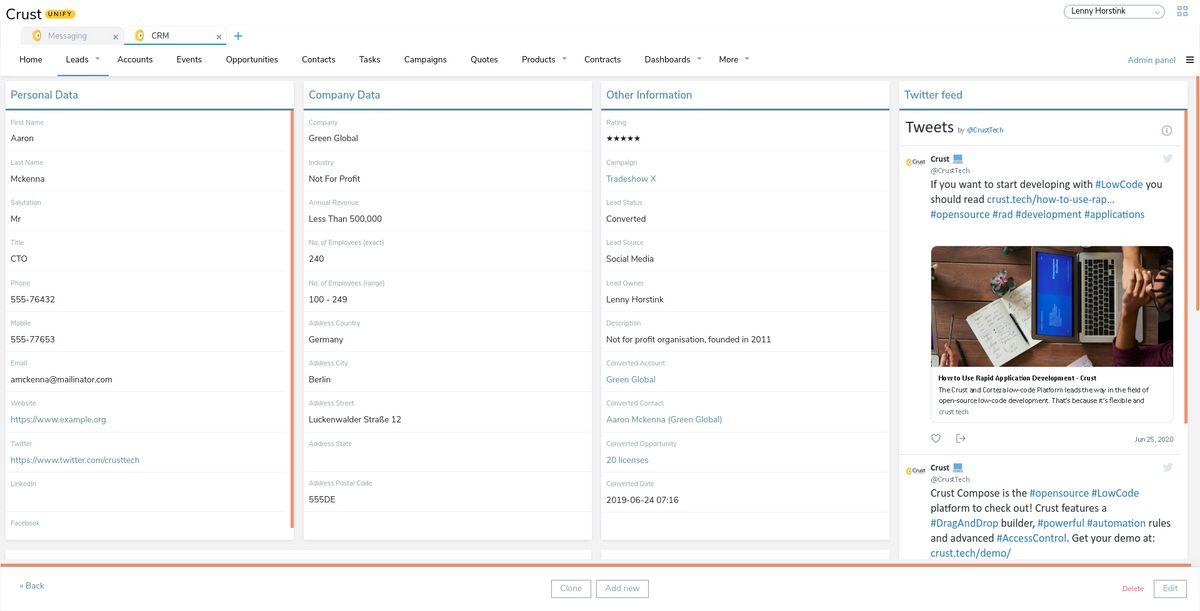Click the Edit button
Image resolution: width=1200 pixels, height=611 pixels.
pos(1170,588)
